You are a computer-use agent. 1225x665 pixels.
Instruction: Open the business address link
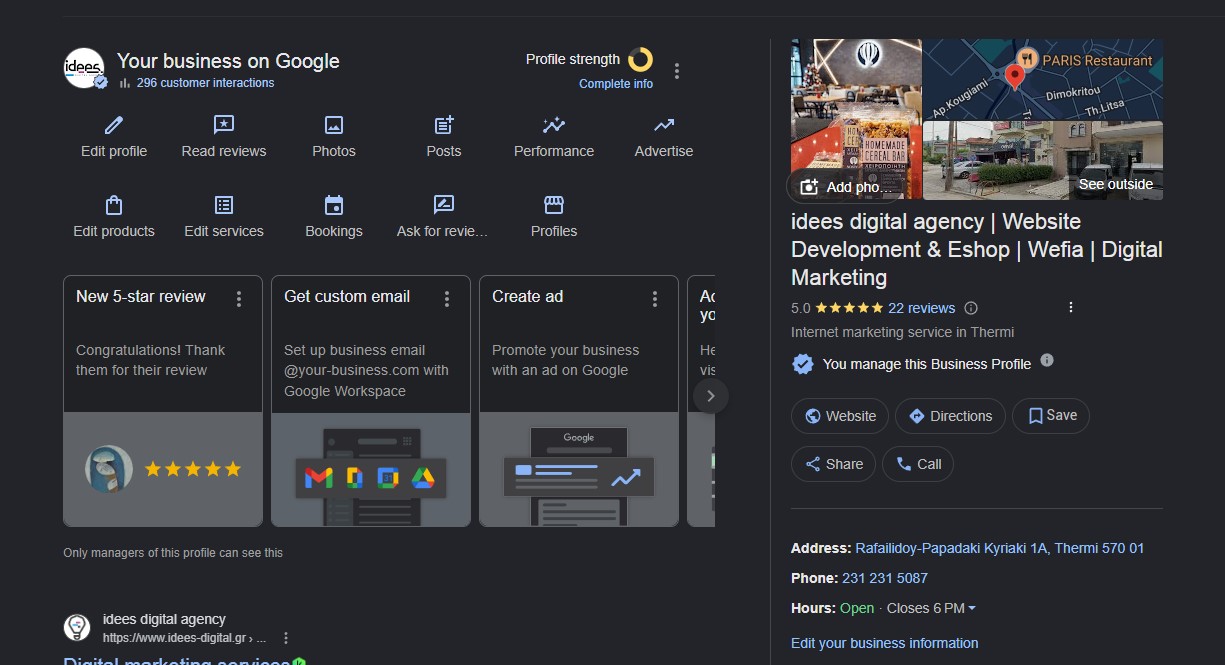1000,548
